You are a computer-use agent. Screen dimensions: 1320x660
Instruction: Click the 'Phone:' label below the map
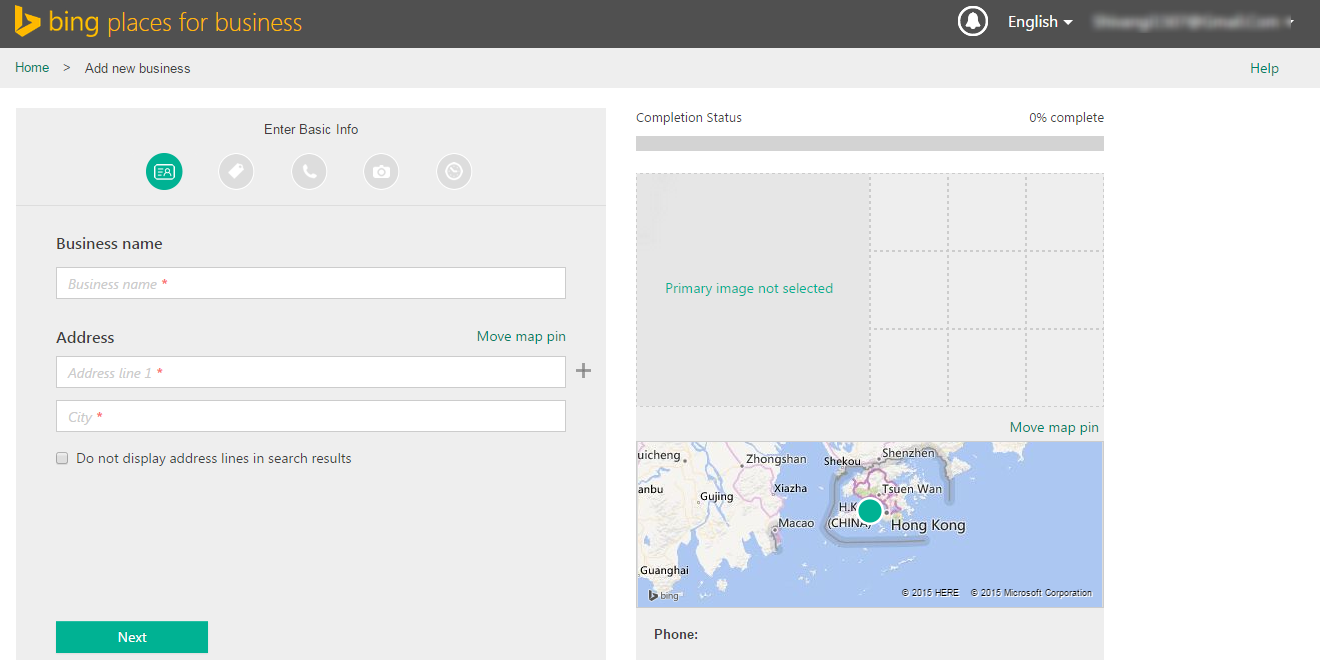pyautogui.click(x=676, y=634)
